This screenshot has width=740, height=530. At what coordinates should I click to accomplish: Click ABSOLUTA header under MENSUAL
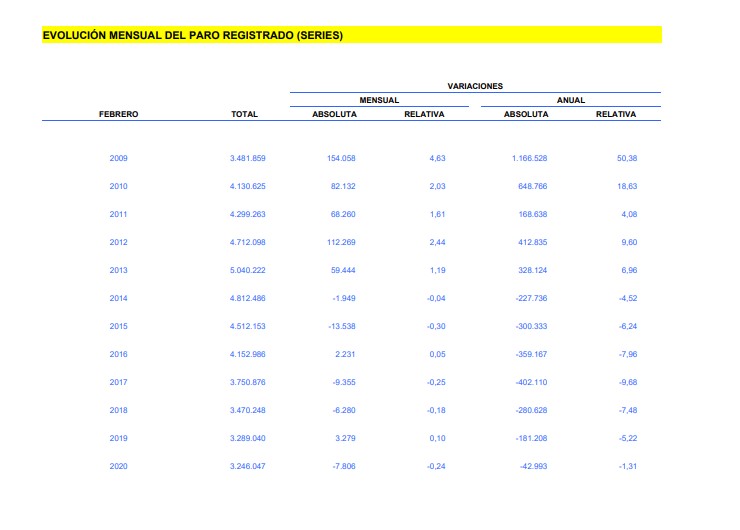tap(334, 114)
